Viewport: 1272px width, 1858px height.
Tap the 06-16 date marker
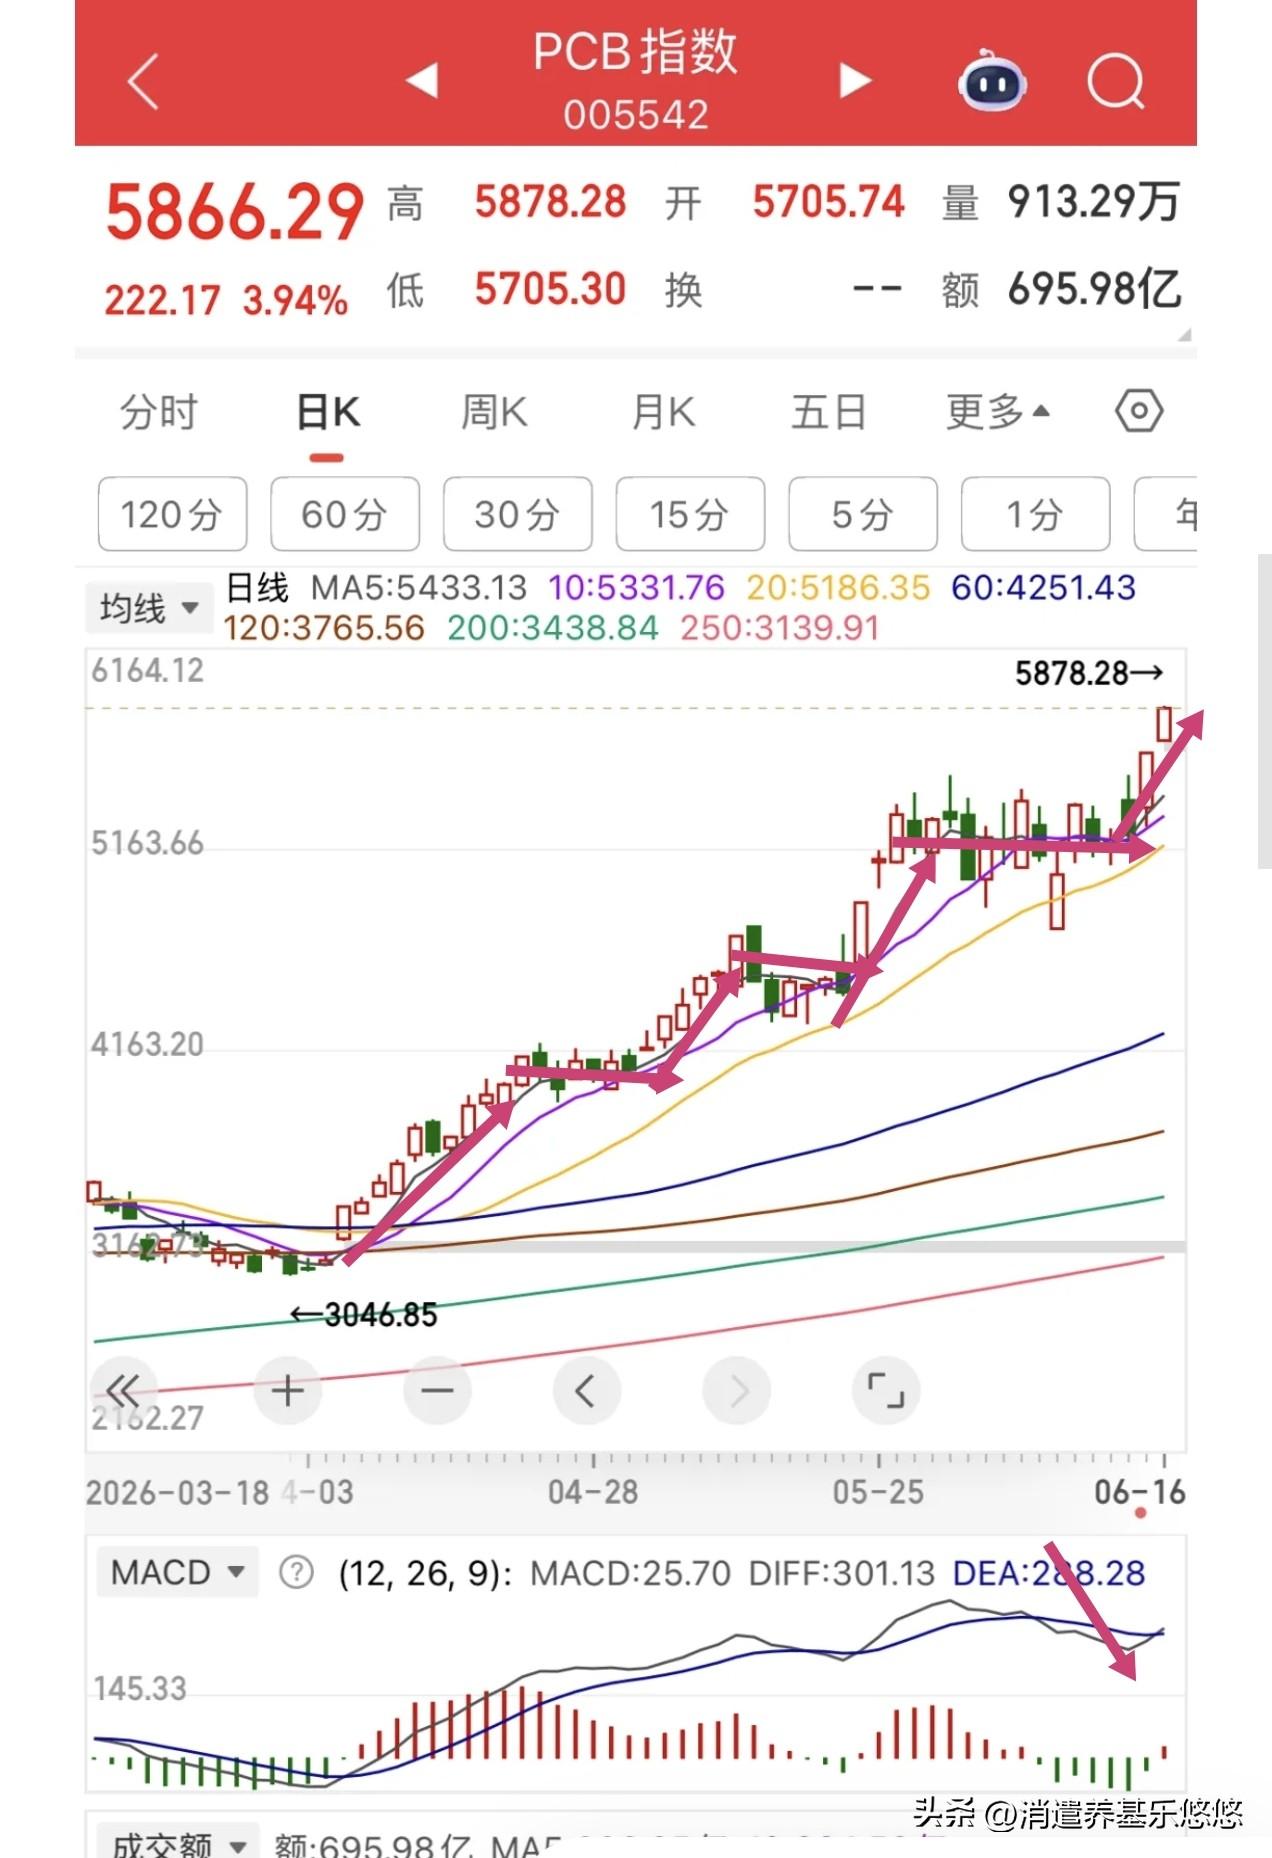pyautogui.click(x=1139, y=1492)
